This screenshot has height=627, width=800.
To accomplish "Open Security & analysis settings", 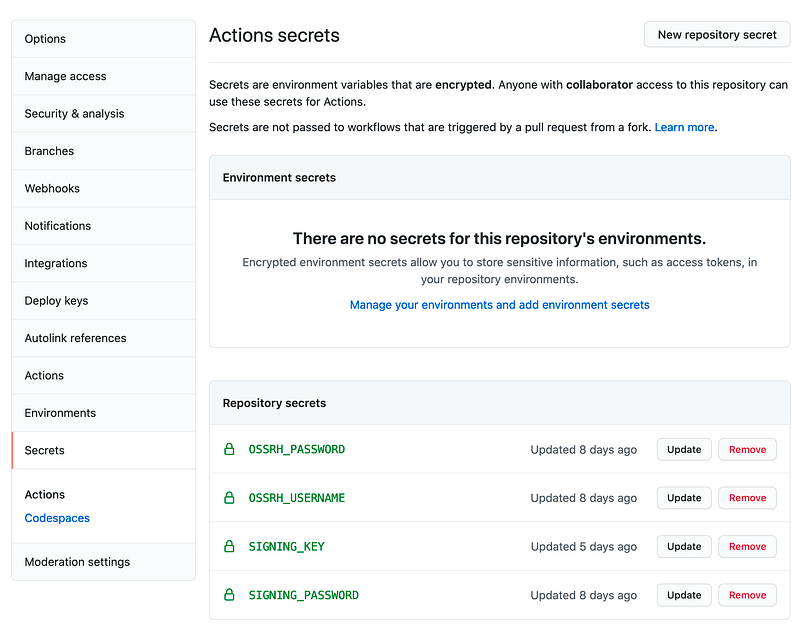I will pyautogui.click(x=104, y=113).
